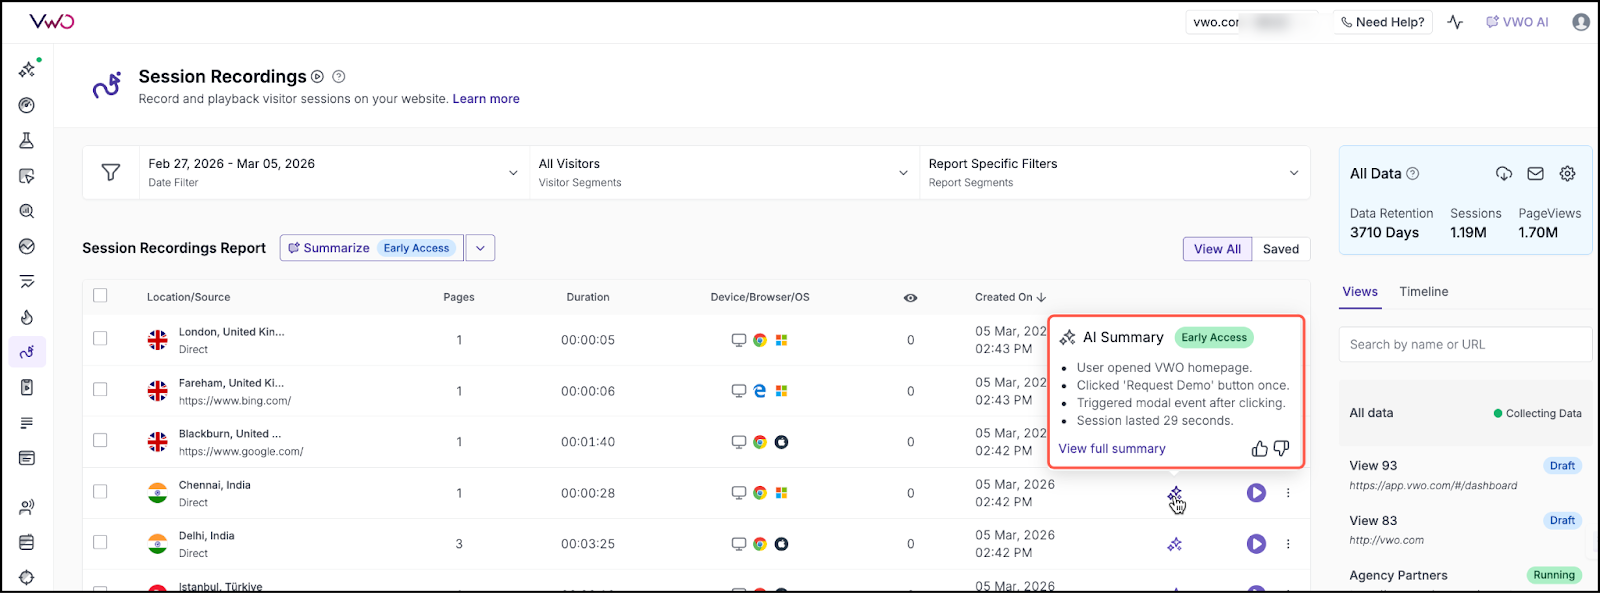Screen dimensions: 1600x593
Task: Tick the checkbox for the Blackburn session
Action: (x=100, y=441)
